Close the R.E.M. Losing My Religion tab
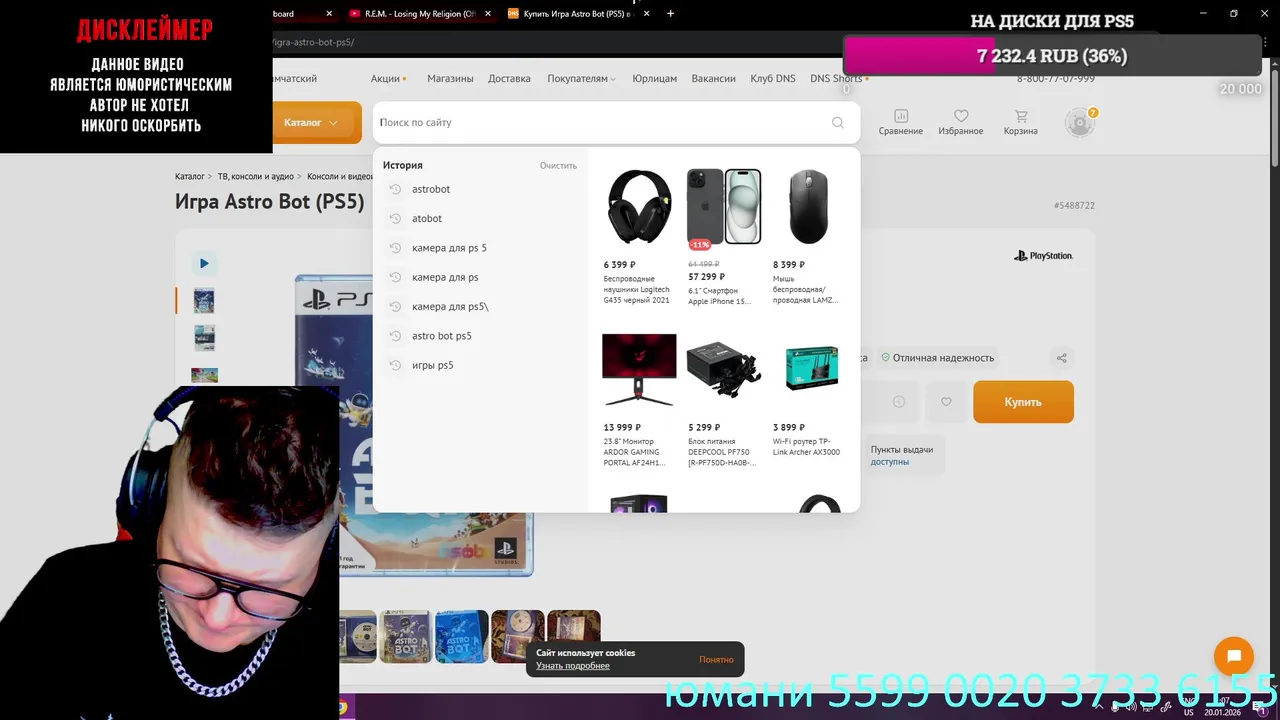1280x720 pixels. (x=487, y=14)
